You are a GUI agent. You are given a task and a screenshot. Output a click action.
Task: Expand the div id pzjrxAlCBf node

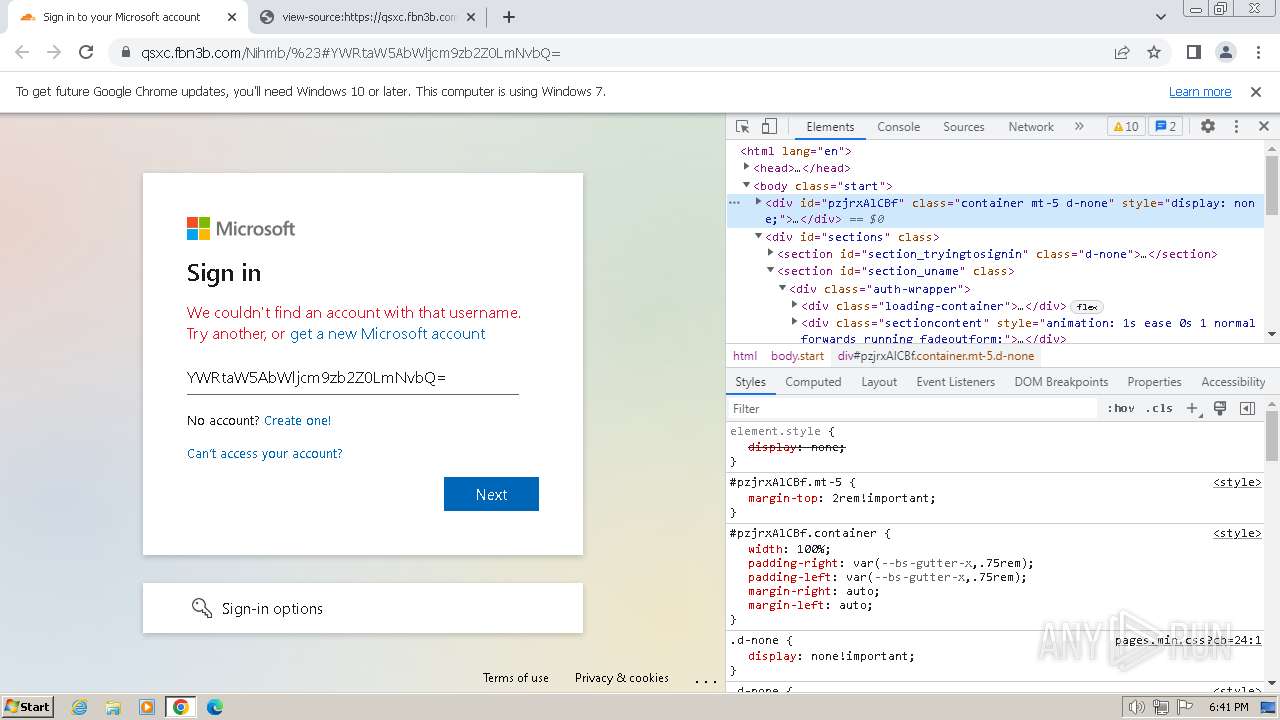[758, 202]
